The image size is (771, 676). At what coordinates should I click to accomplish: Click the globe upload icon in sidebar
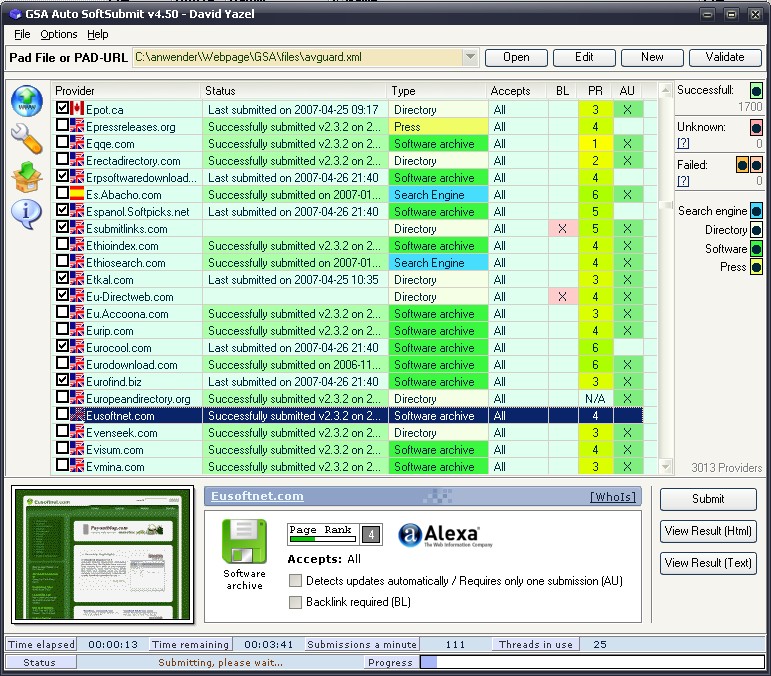[27, 101]
